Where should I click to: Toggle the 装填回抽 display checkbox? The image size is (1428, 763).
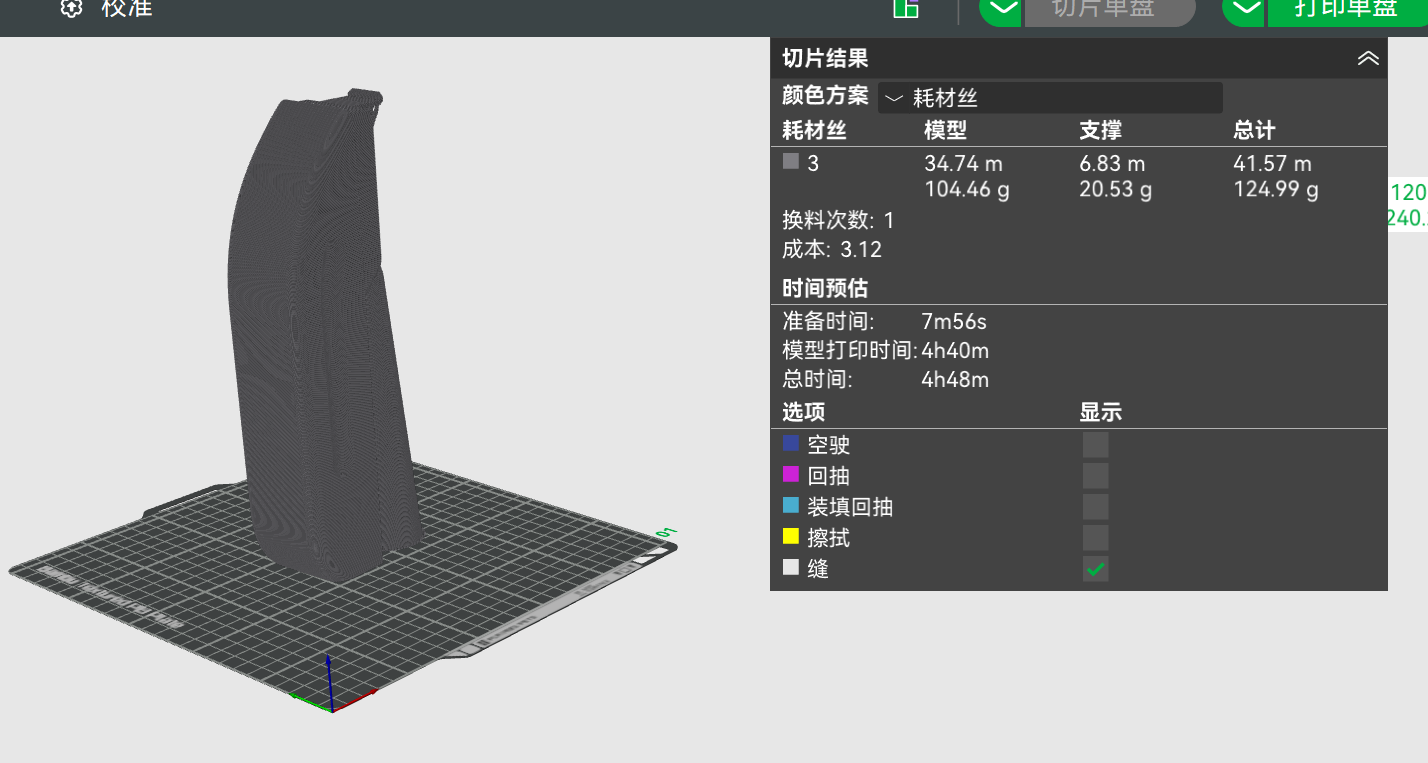[1096, 507]
